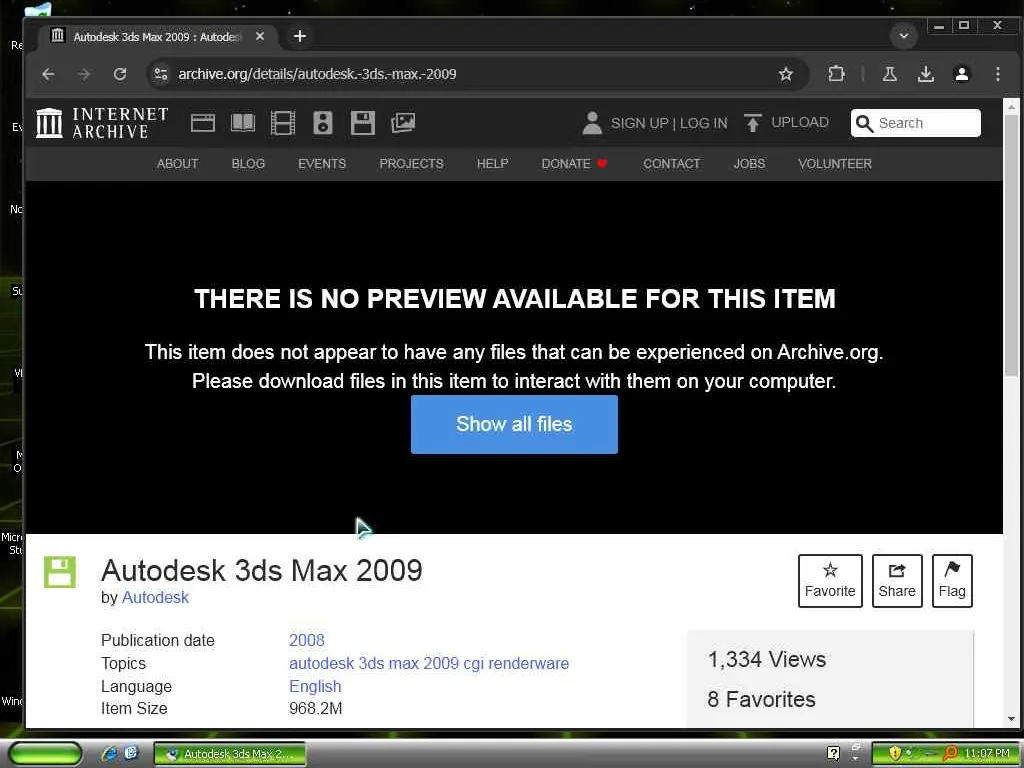1024x768 pixels.
Task: Open the Software floppy disk icon
Action: [362, 123]
